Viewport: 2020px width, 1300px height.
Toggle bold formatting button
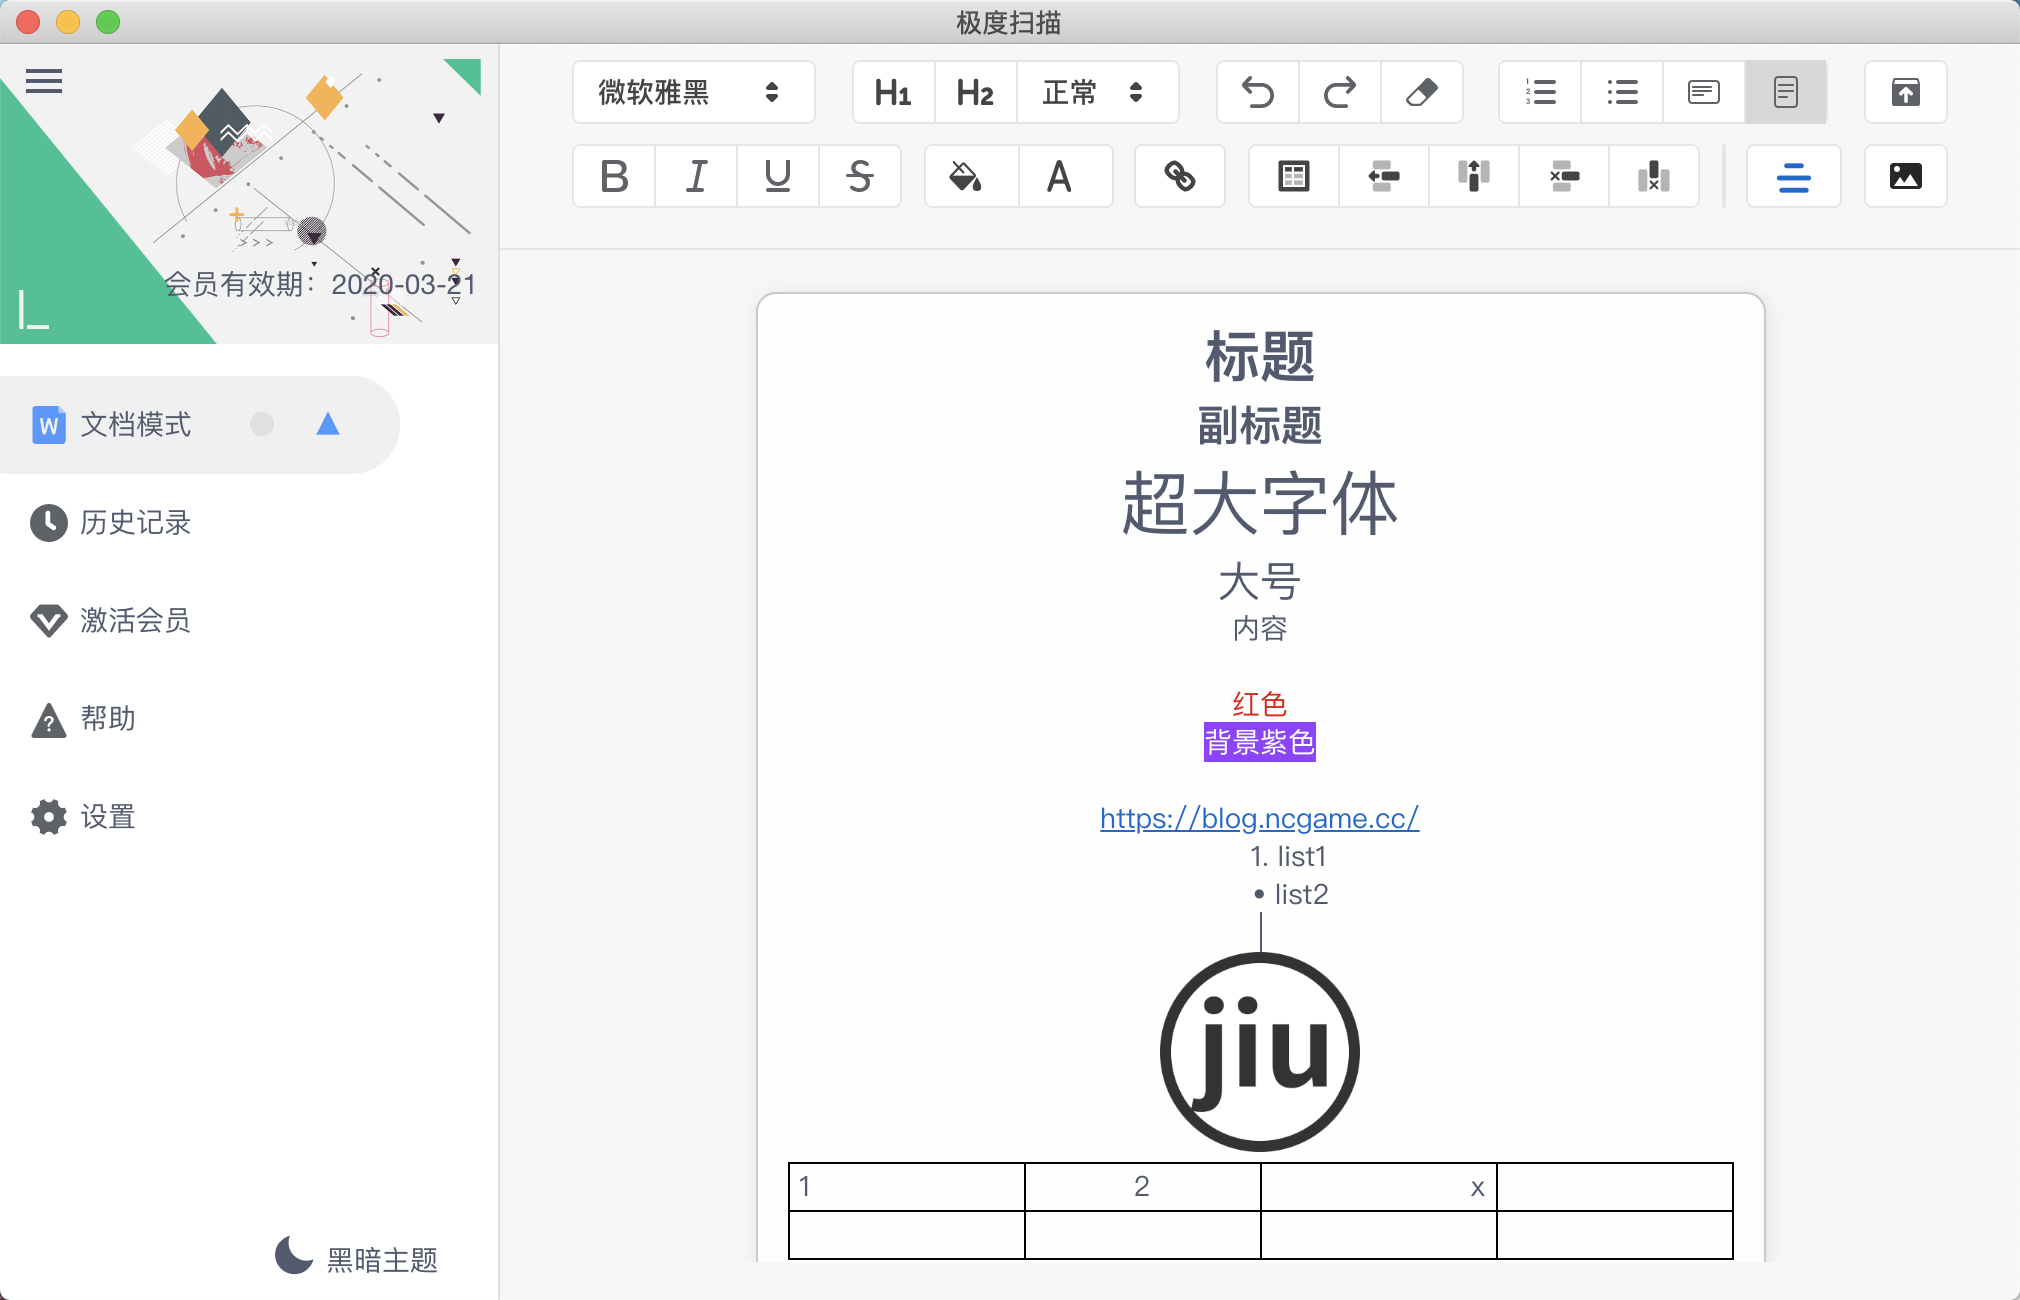tap(614, 177)
